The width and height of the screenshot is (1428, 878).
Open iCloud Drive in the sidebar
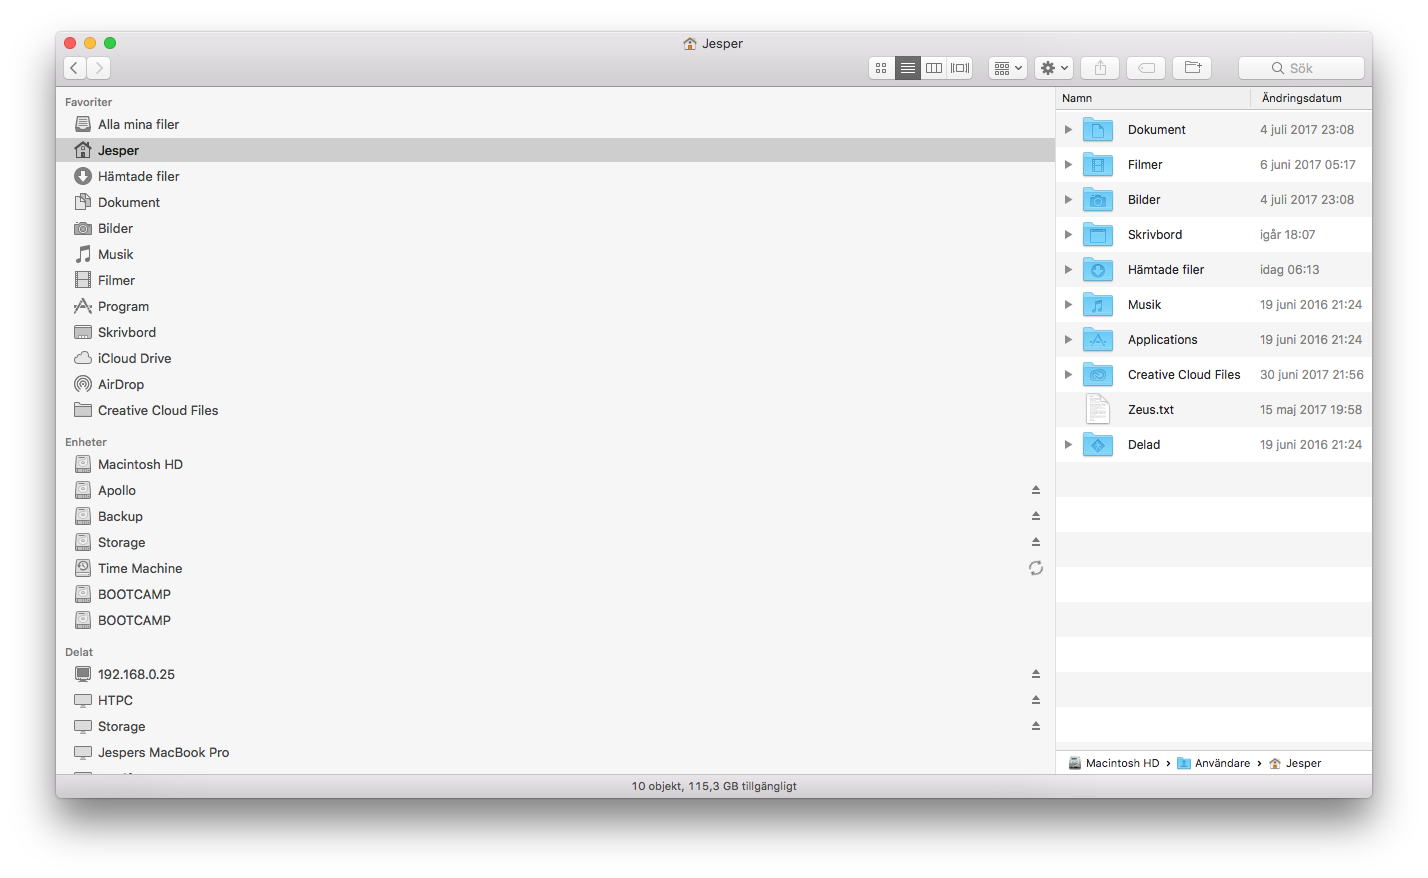coord(555,358)
